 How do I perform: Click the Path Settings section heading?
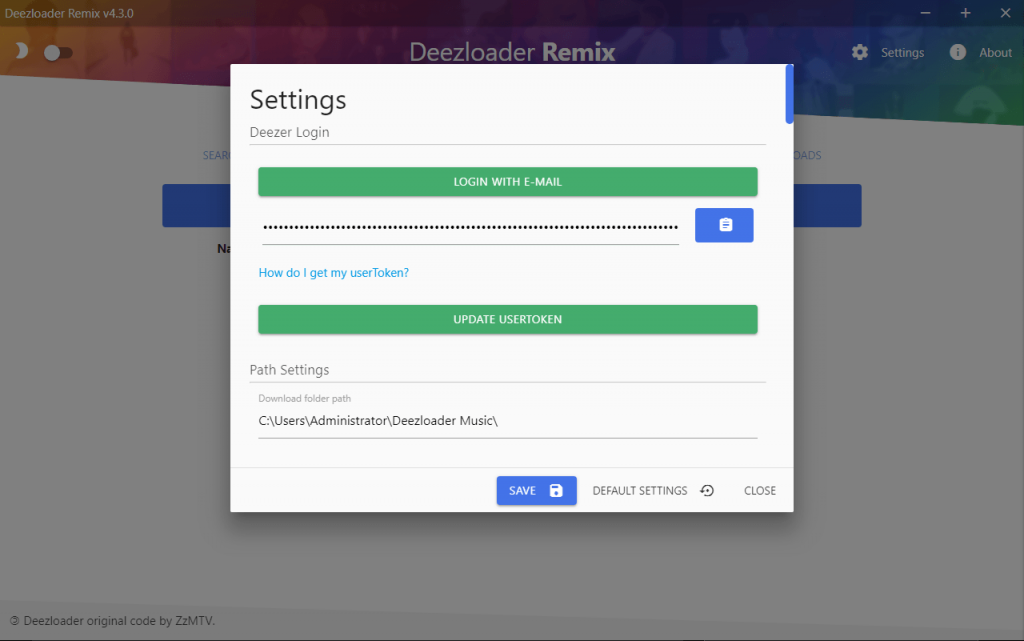pyautogui.click(x=289, y=369)
